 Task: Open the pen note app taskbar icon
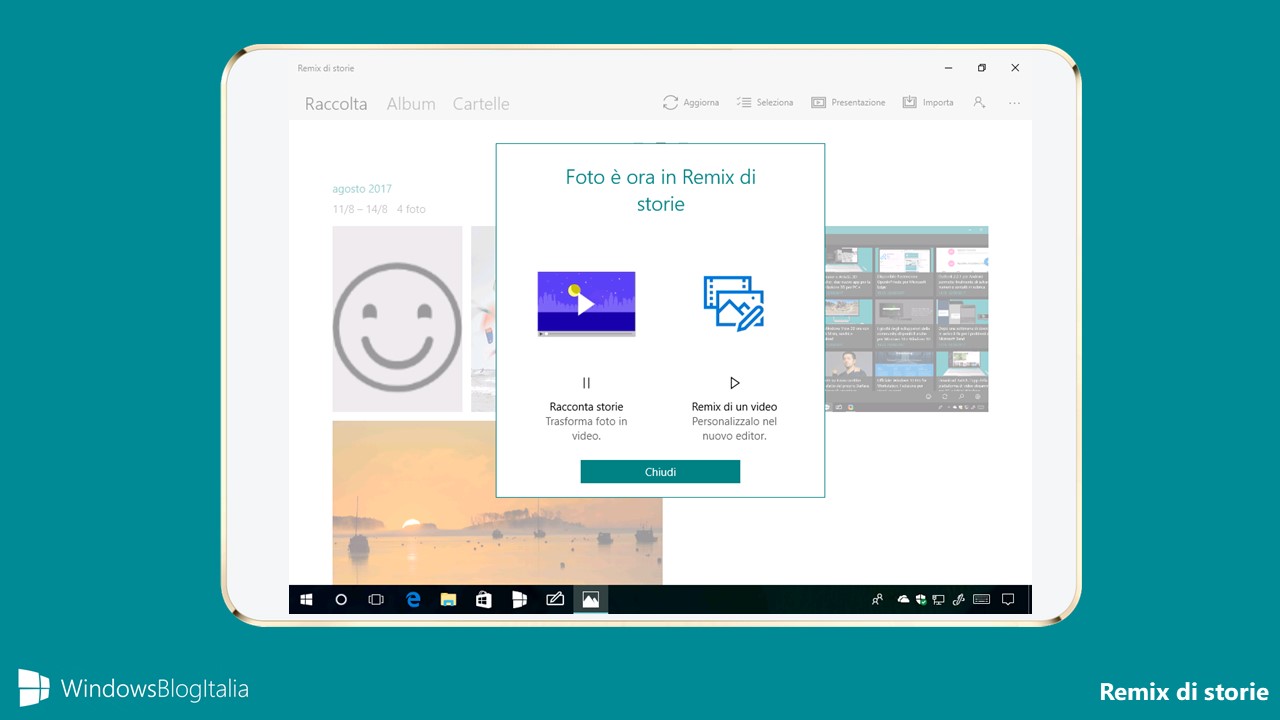coord(555,600)
